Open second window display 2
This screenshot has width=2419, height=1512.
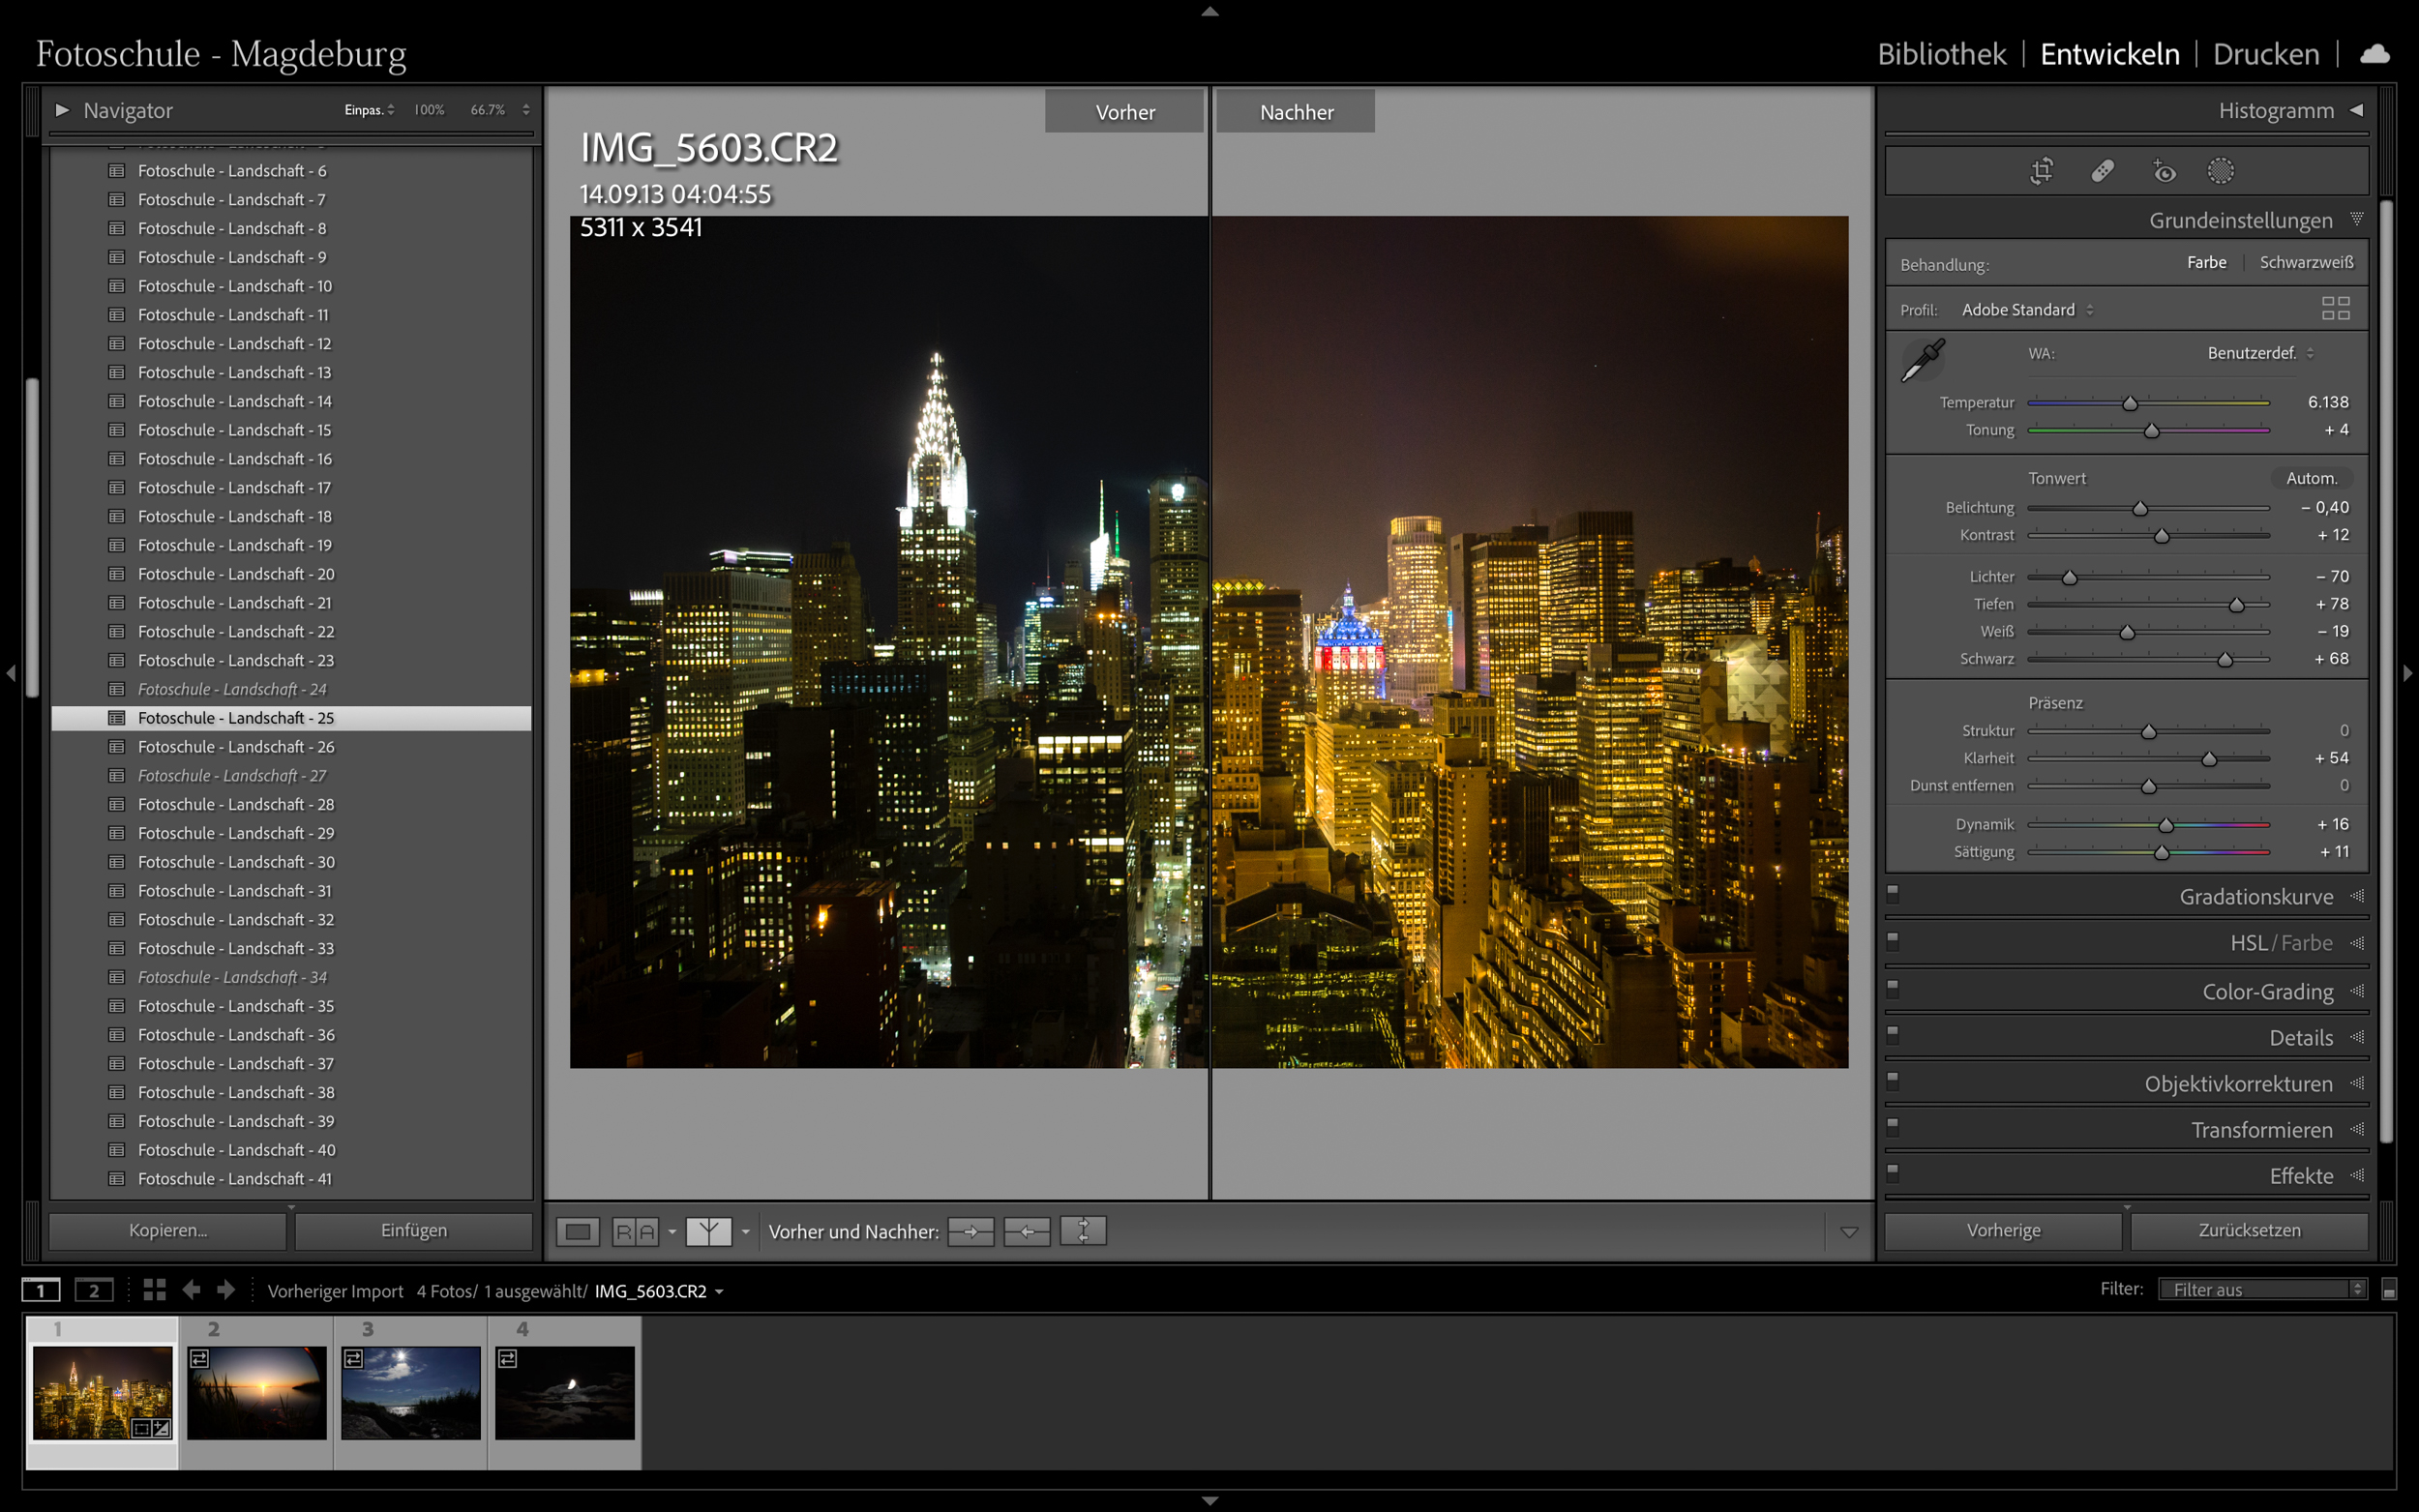coord(94,1290)
